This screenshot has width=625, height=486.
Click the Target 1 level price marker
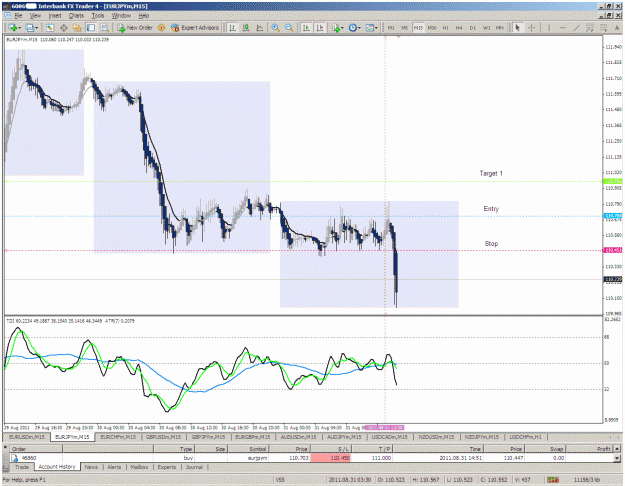click(x=613, y=181)
